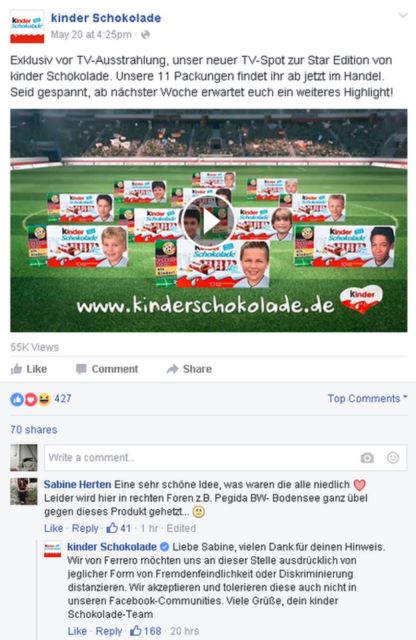The image size is (416, 640).
Task: Open the 70 shares link
Action: tap(34, 430)
